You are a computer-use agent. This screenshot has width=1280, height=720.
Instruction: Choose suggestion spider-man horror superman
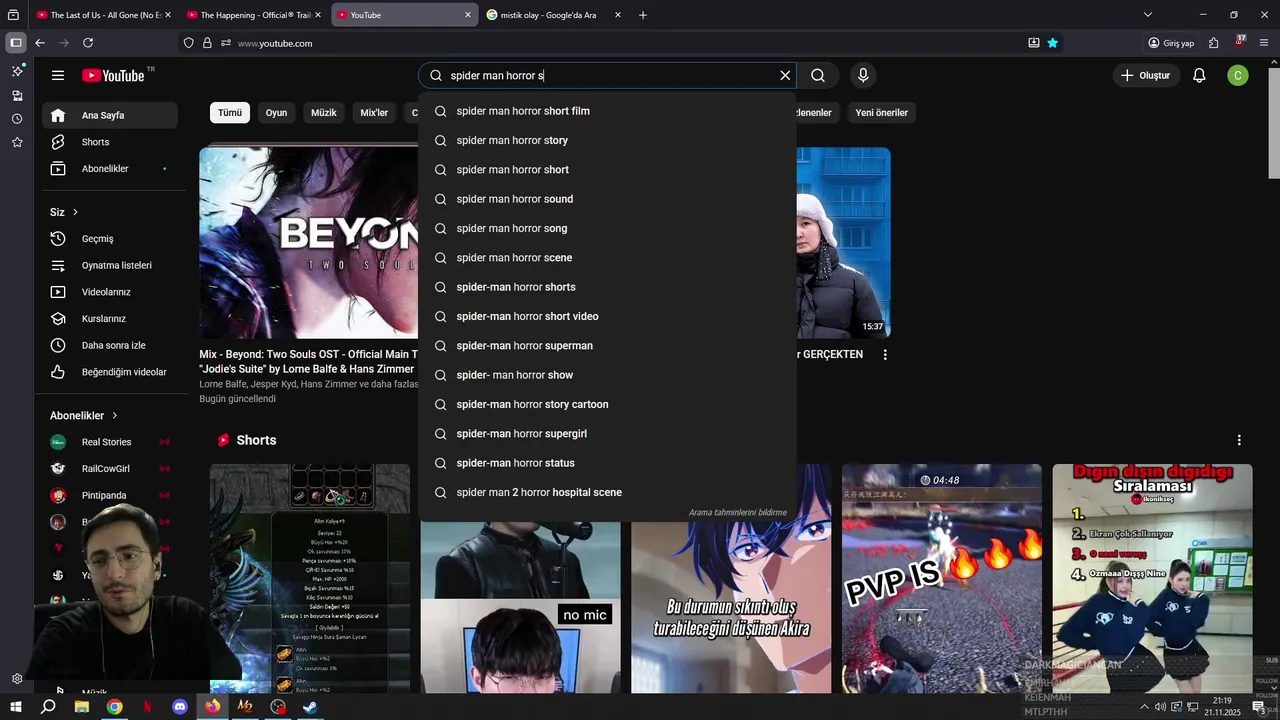tap(607, 345)
